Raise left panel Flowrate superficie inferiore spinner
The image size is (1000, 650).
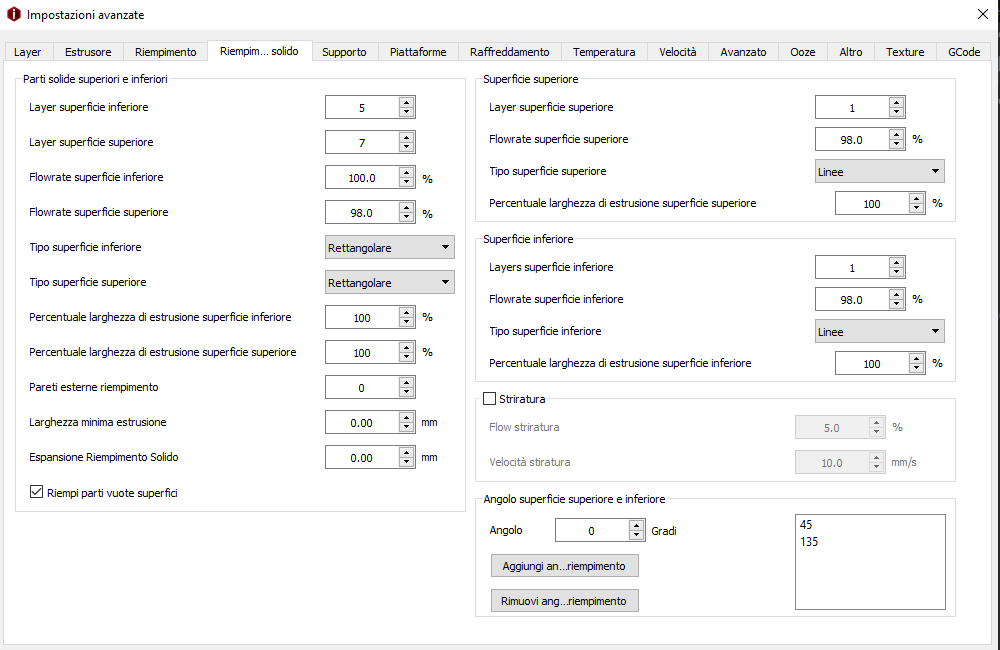[406, 172]
